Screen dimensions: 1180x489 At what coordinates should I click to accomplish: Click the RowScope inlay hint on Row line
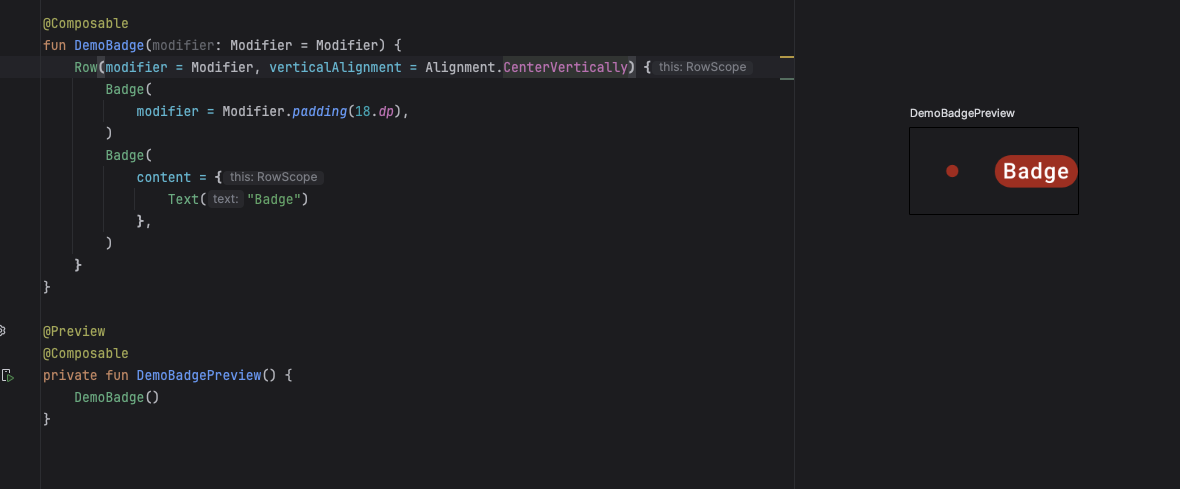click(702, 67)
